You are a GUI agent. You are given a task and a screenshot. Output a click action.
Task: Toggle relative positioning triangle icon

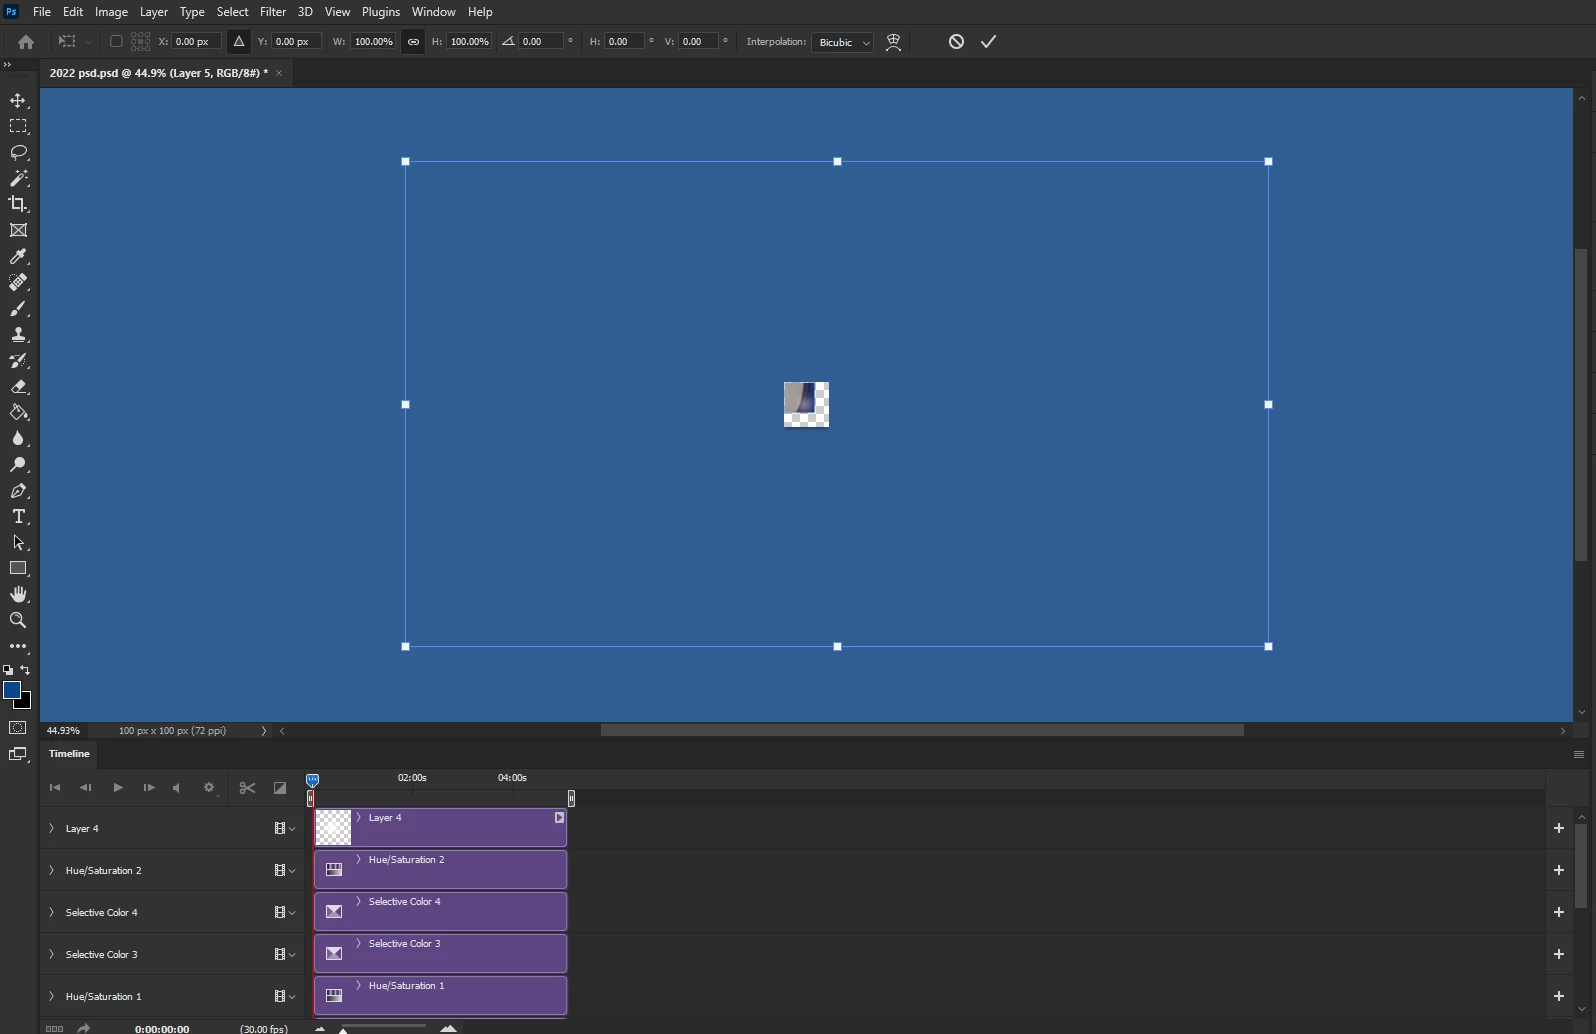click(238, 42)
